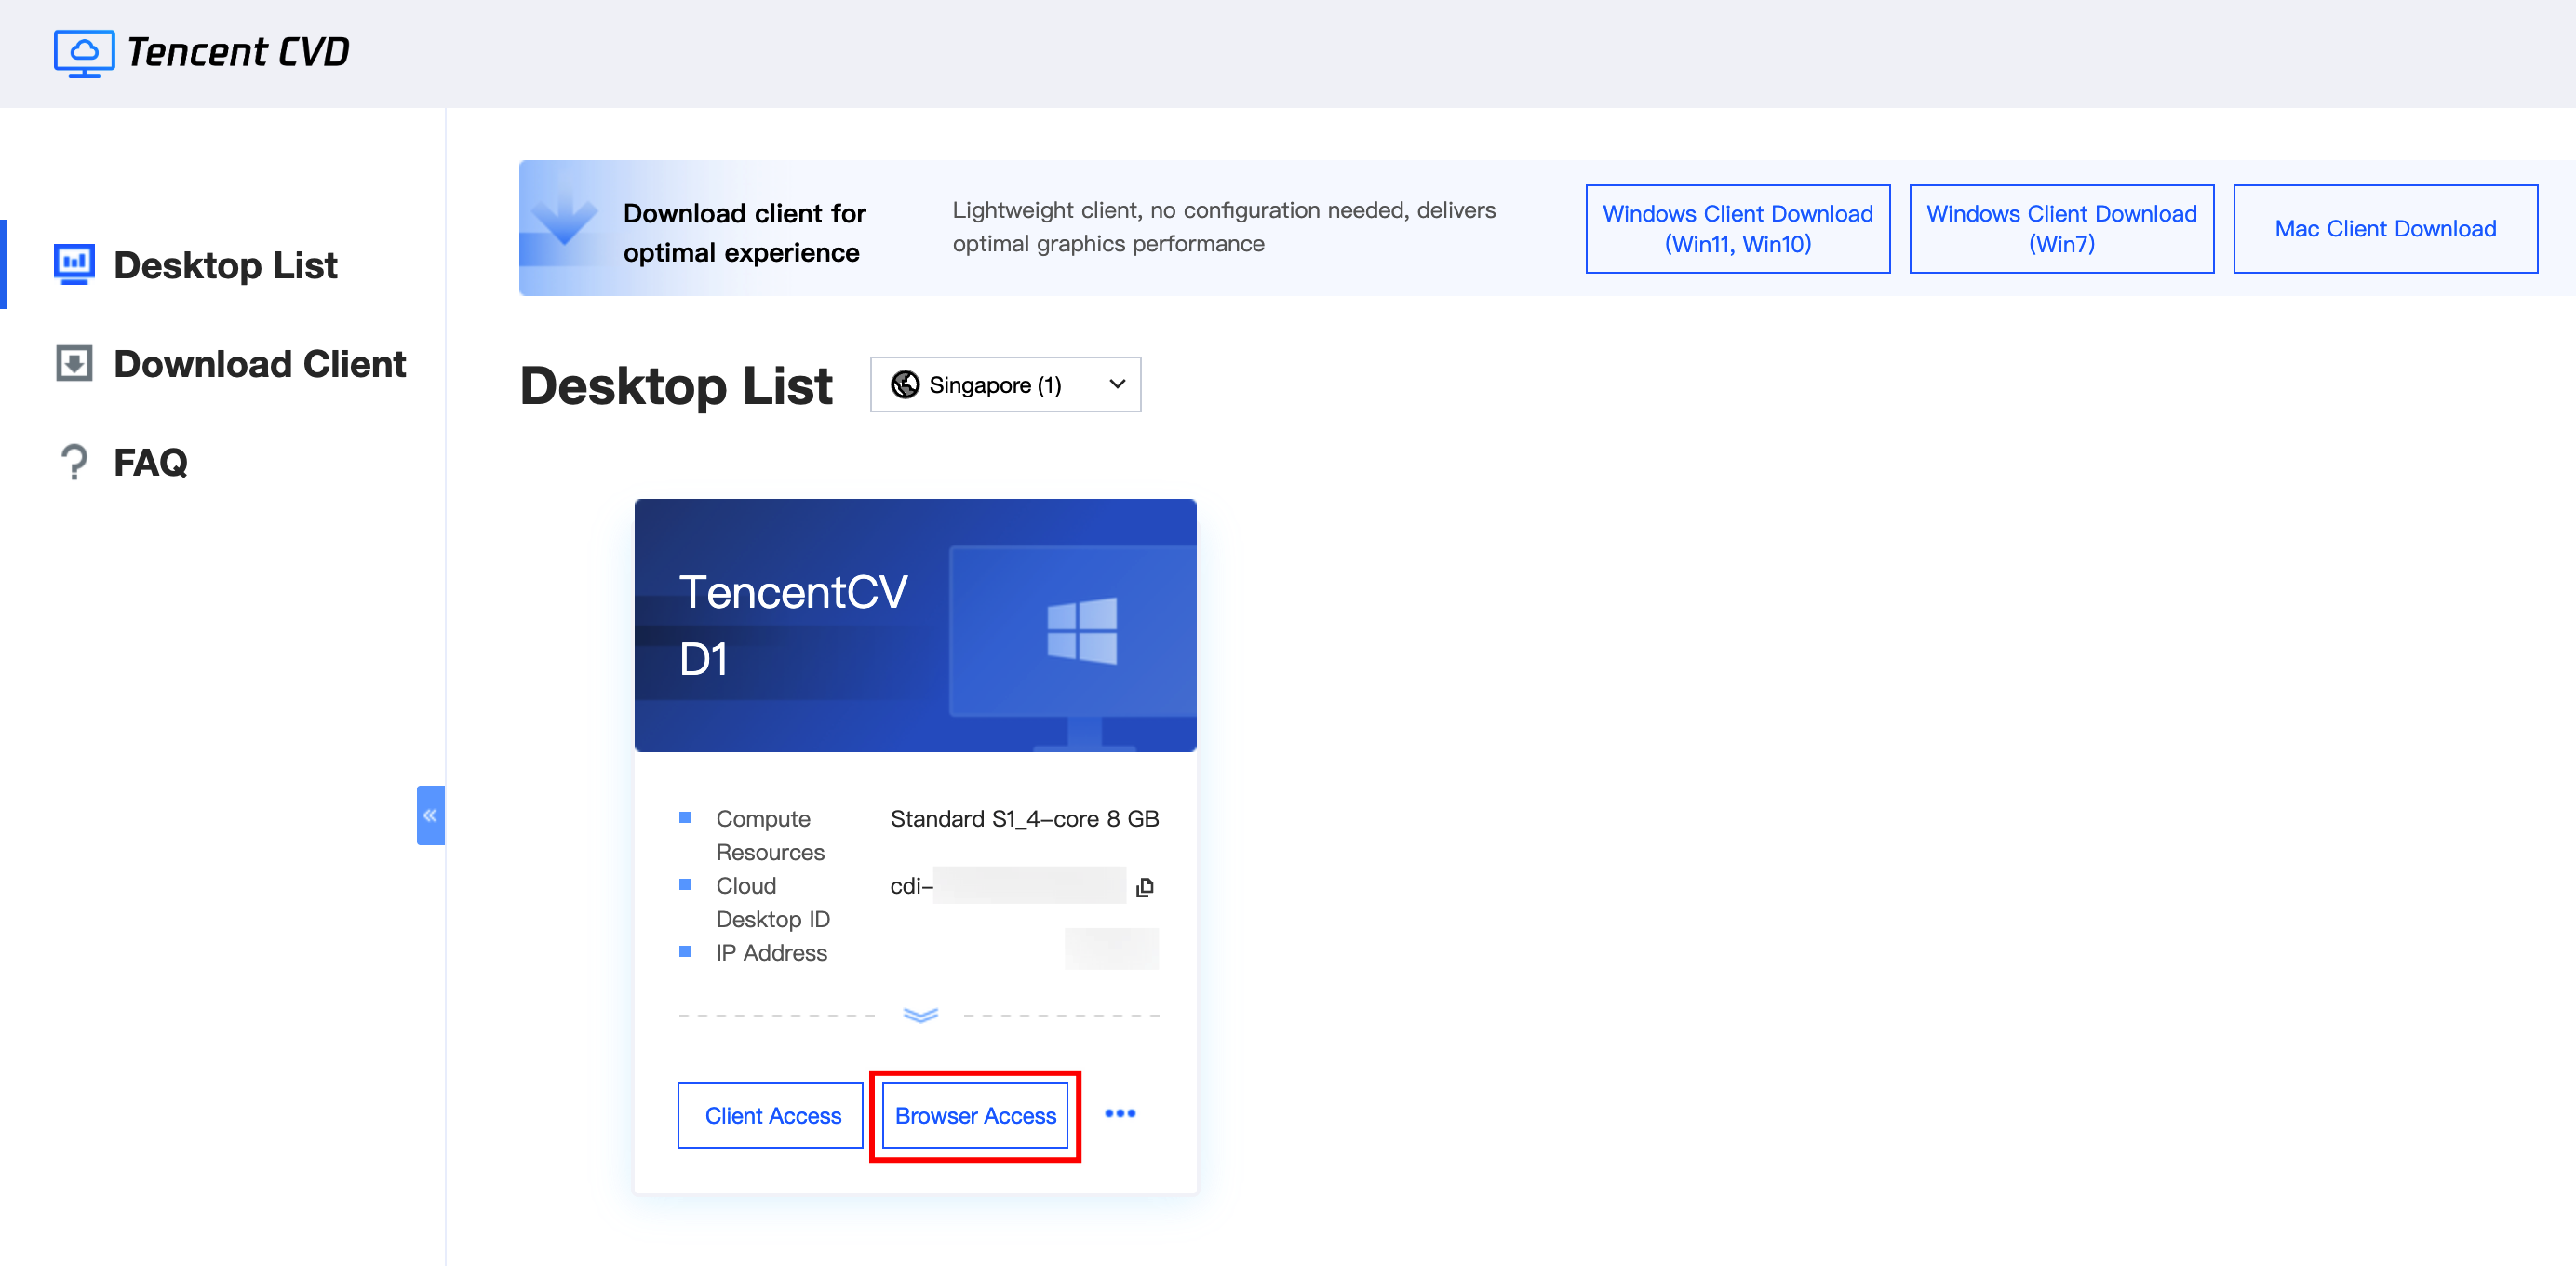The height and width of the screenshot is (1266, 2576).
Task: Open the three-dot more options menu
Action: (x=1120, y=1114)
